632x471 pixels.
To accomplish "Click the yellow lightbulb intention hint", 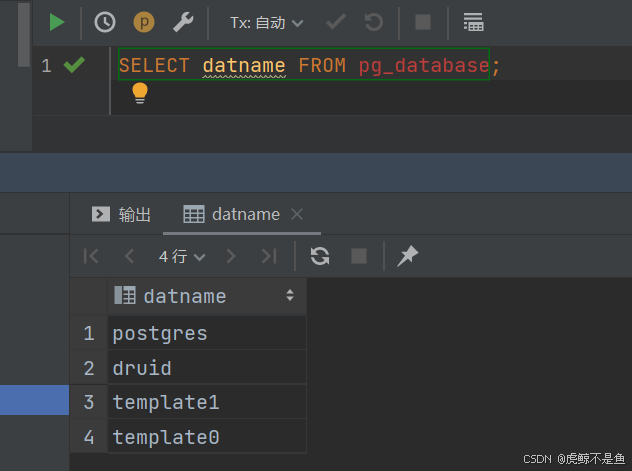I will [x=140, y=94].
